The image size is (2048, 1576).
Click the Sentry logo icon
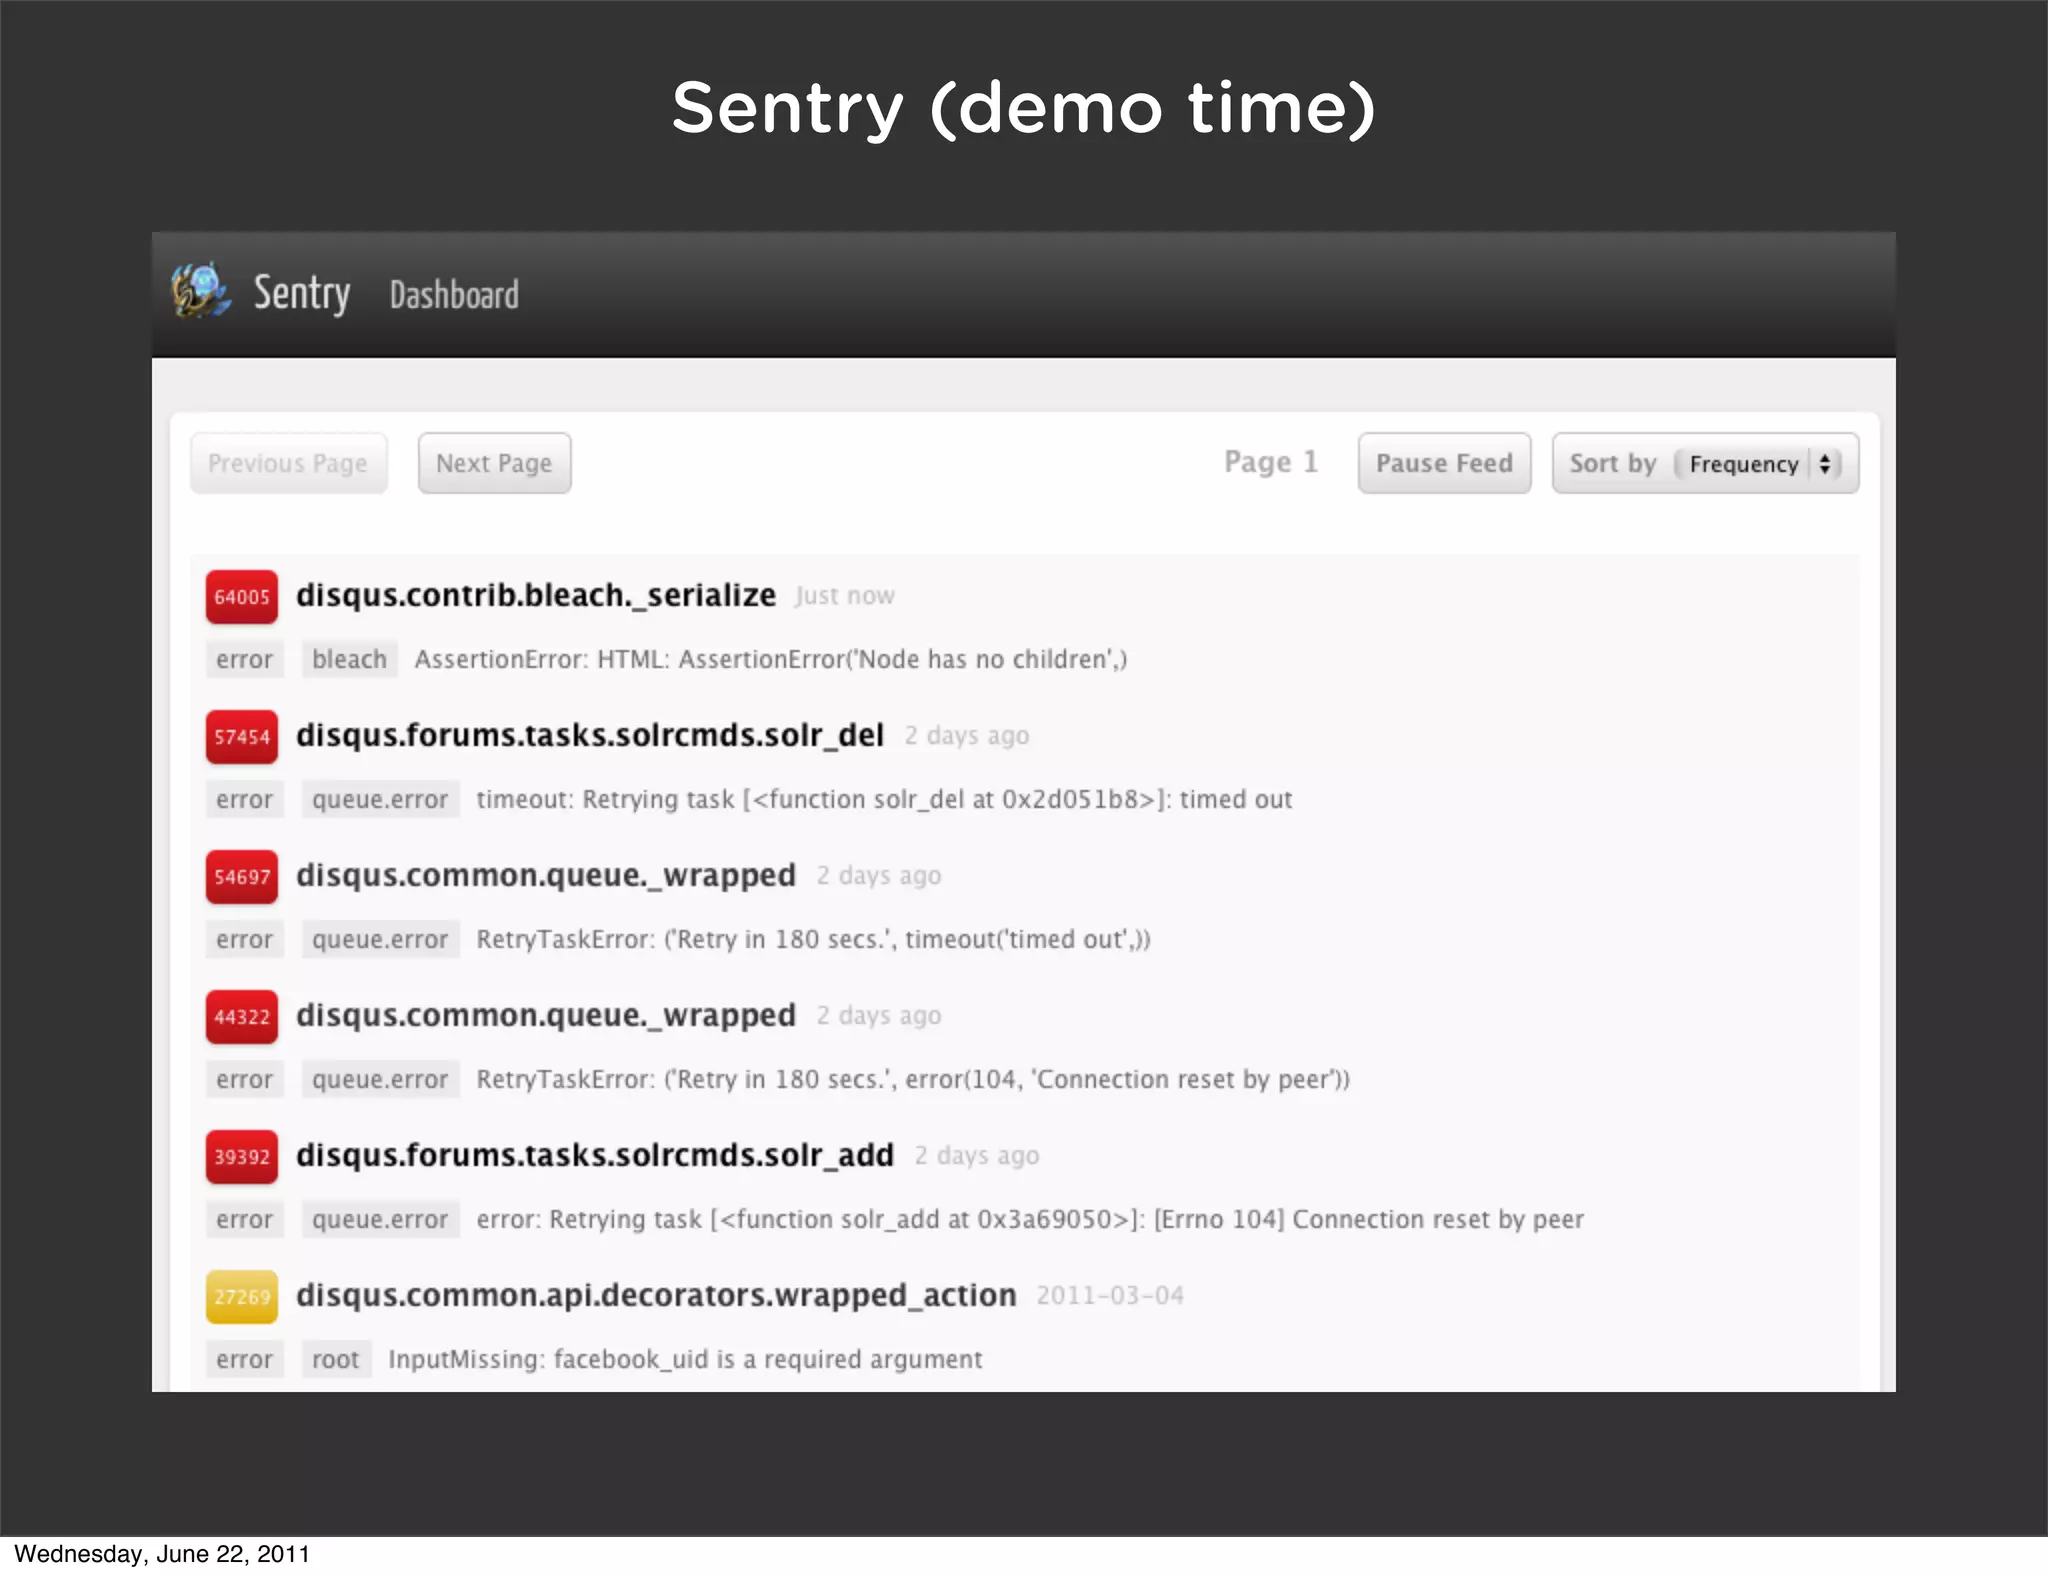[201, 291]
